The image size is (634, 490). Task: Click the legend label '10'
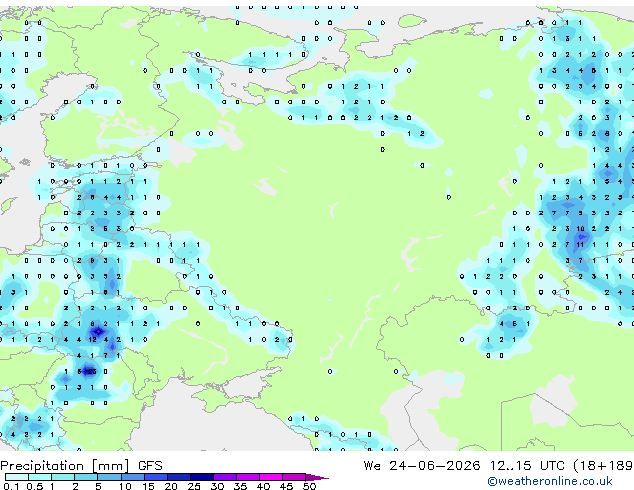(125, 486)
